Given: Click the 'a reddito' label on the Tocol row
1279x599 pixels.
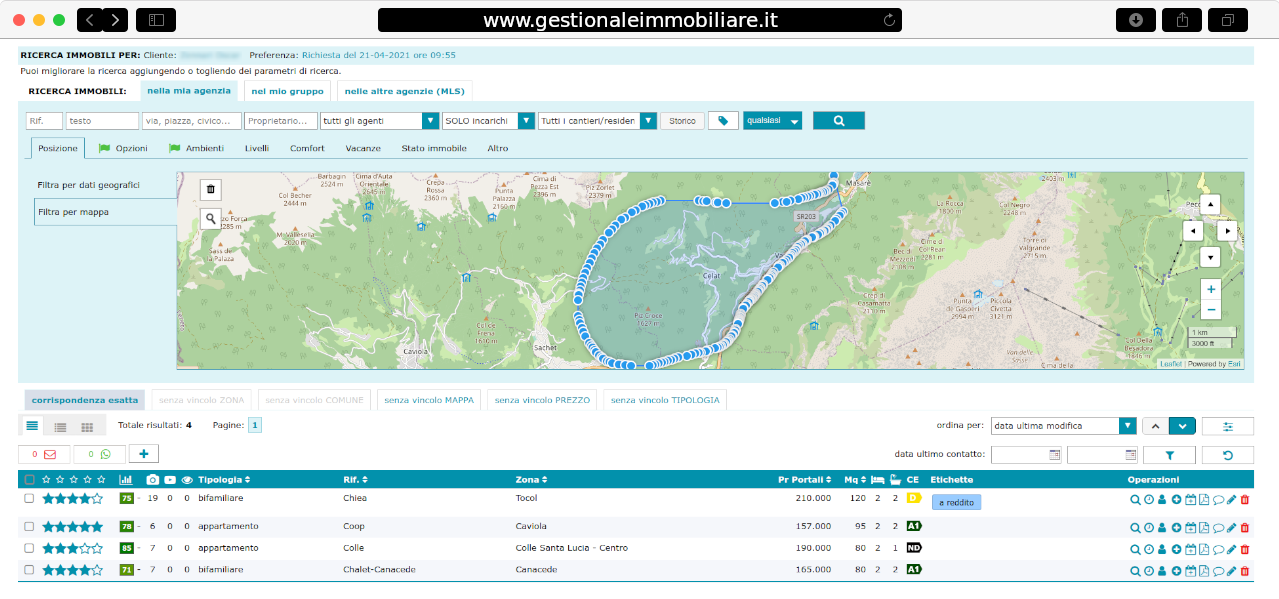Looking at the screenshot, I should coord(956,501).
